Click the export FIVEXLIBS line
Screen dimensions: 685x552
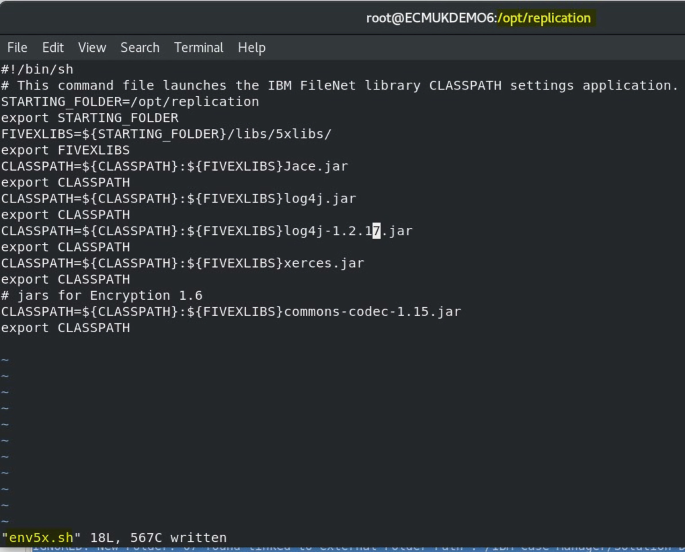point(65,150)
